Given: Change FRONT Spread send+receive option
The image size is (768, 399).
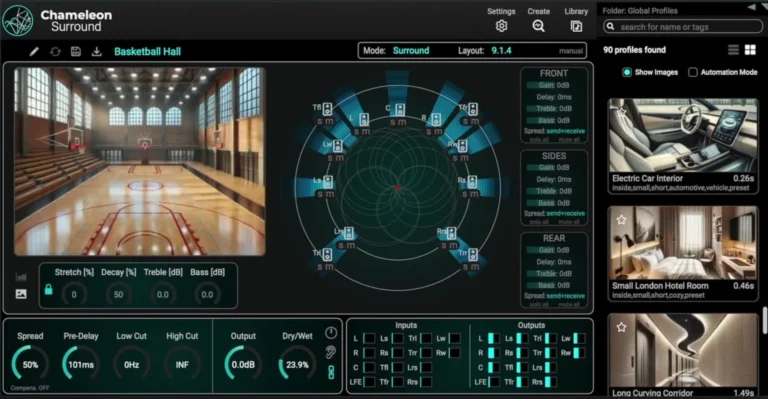Looking at the screenshot, I should (565, 131).
